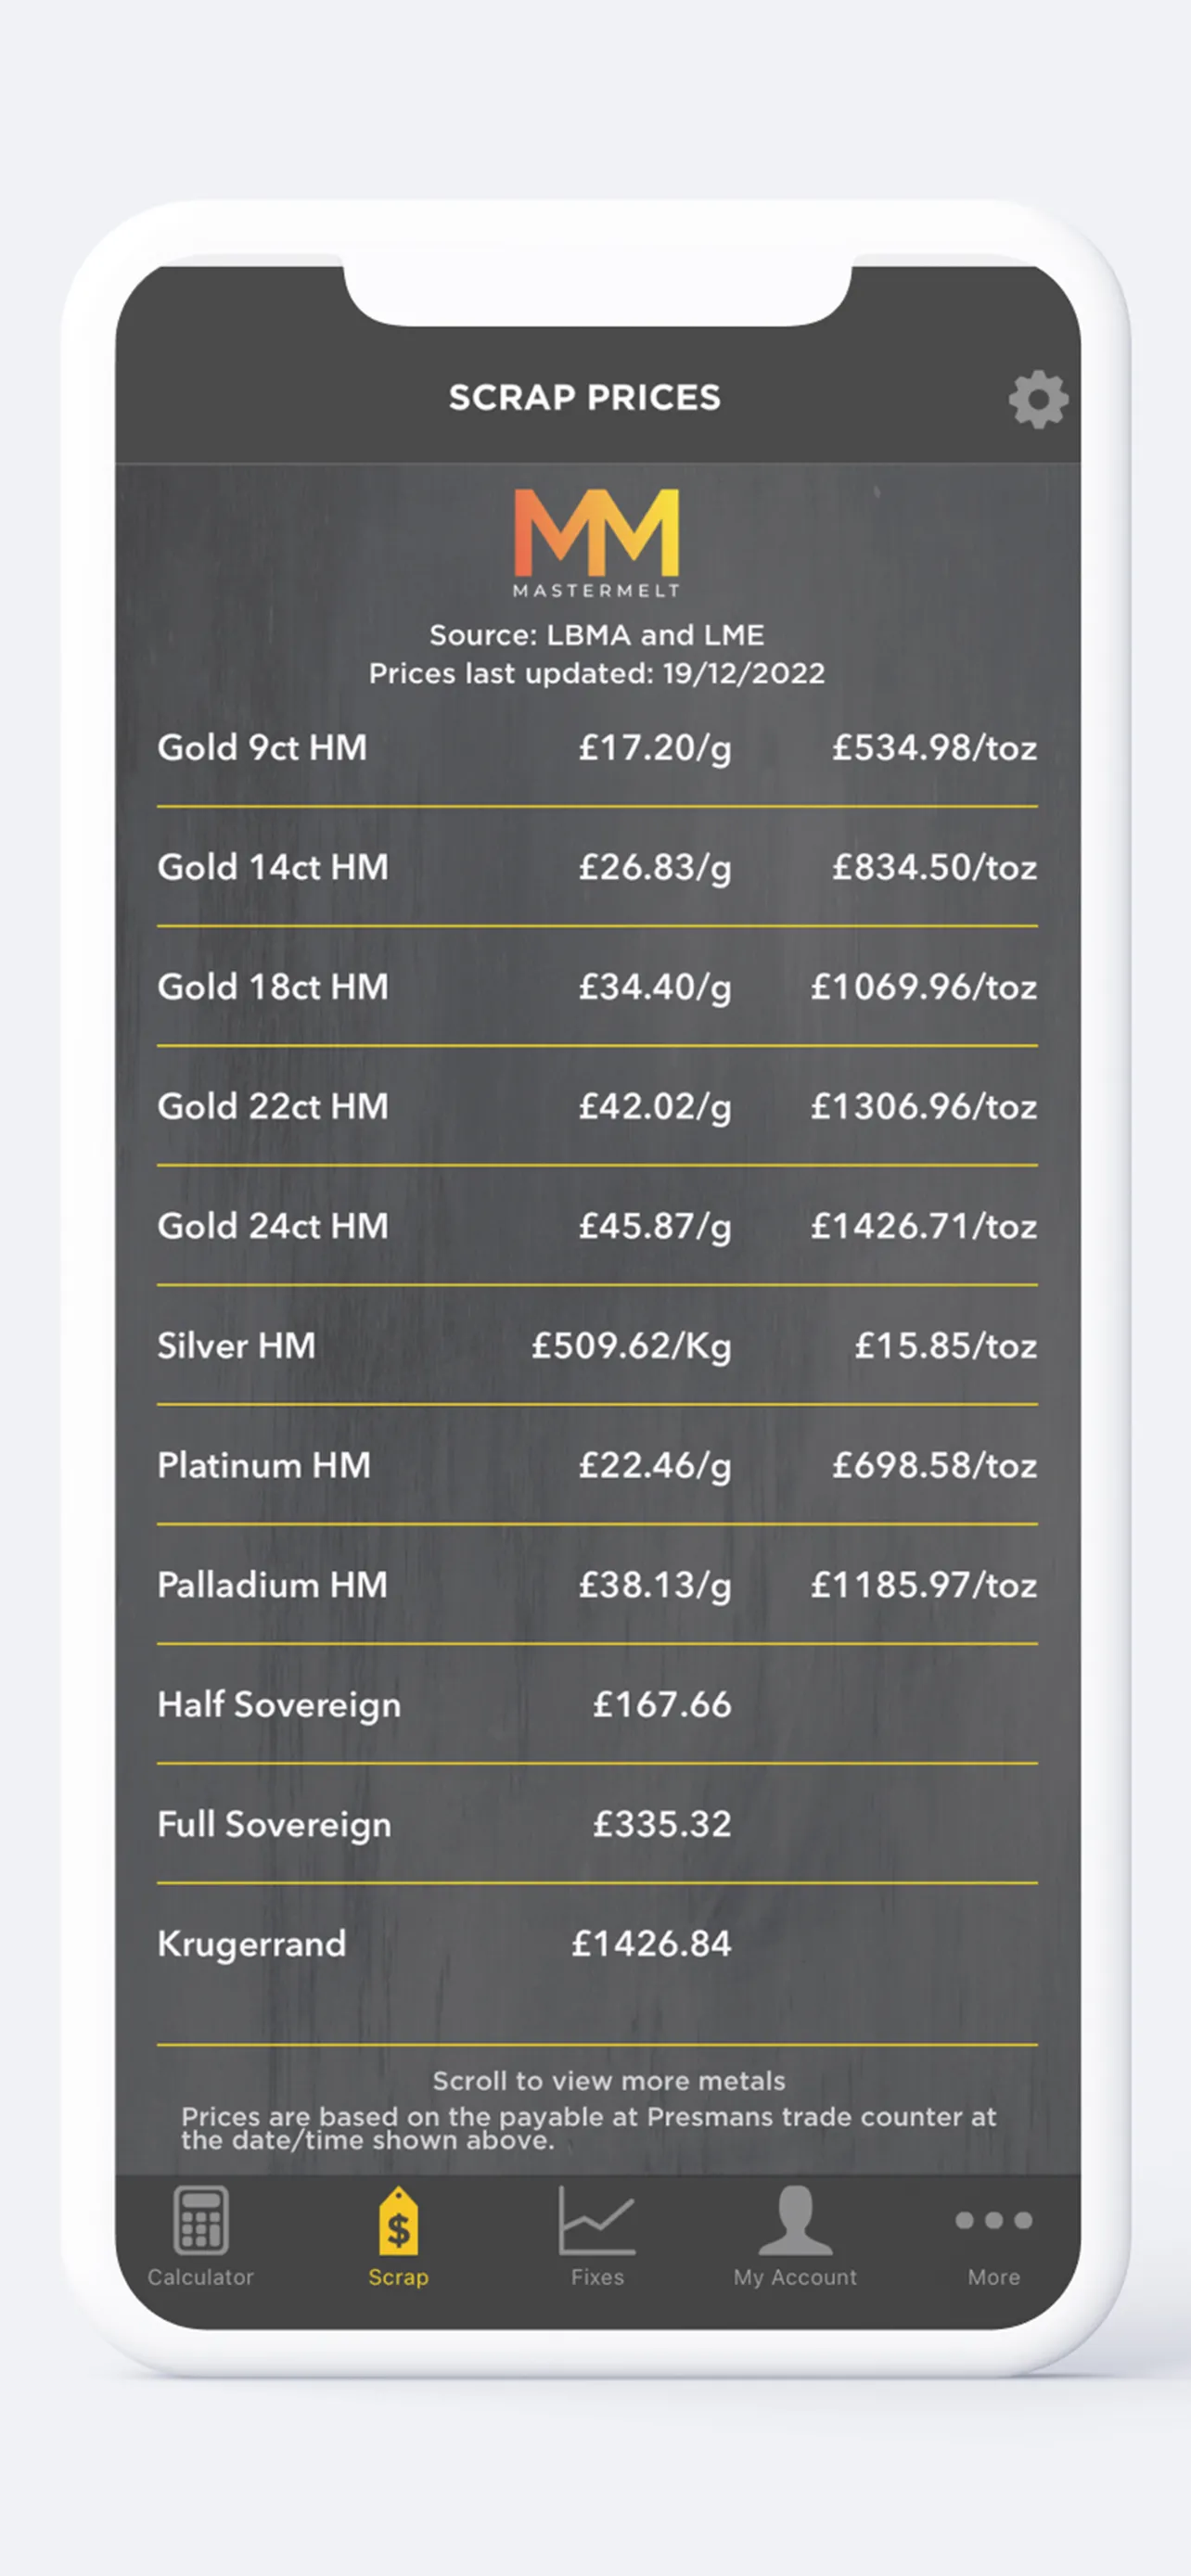Select the Gold 24ct HM row
Viewport: 1191px width, 2576px height.
click(597, 1226)
